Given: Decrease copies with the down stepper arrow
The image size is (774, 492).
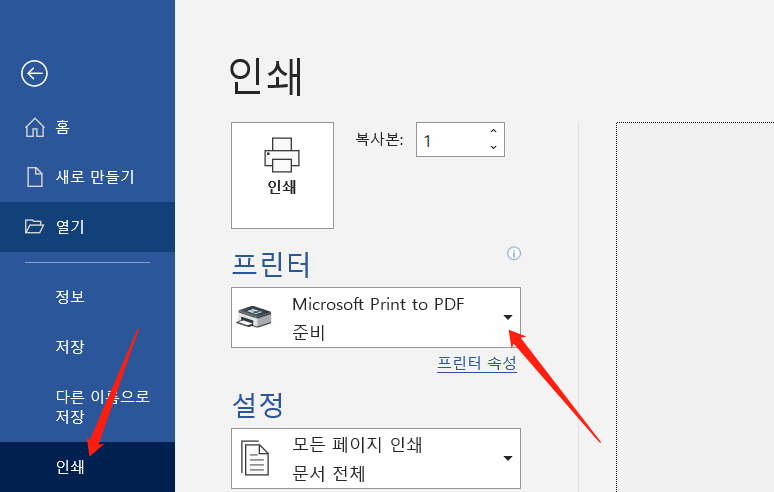Looking at the screenshot, I should click(x=493, y=148).
